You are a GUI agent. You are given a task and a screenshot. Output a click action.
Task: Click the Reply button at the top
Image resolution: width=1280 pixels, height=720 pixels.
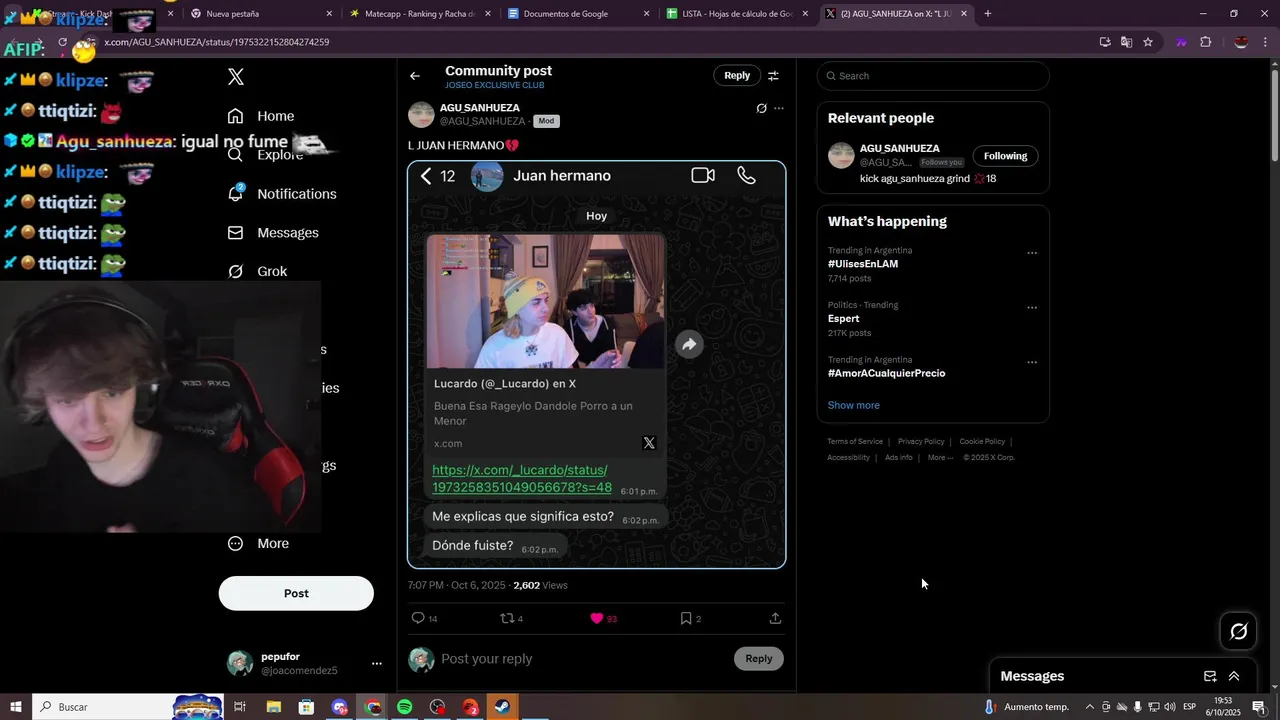coord(737,75)
